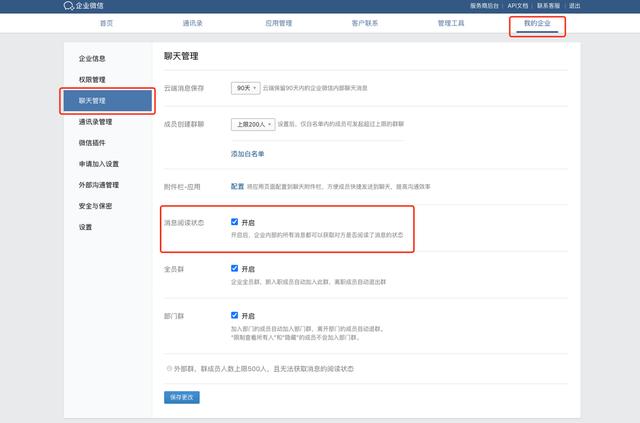640x423 pixels.
Task: Select 权限管理 in the sidebar
Action: pos(92,79)
